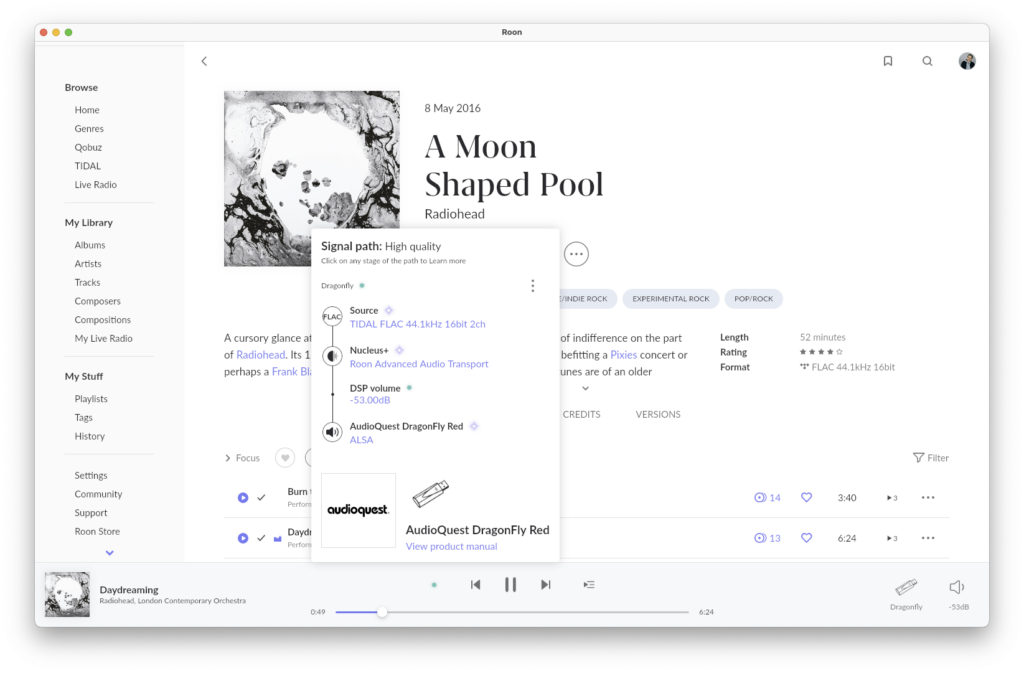Open the bookmark icon

tap(888, 61)
